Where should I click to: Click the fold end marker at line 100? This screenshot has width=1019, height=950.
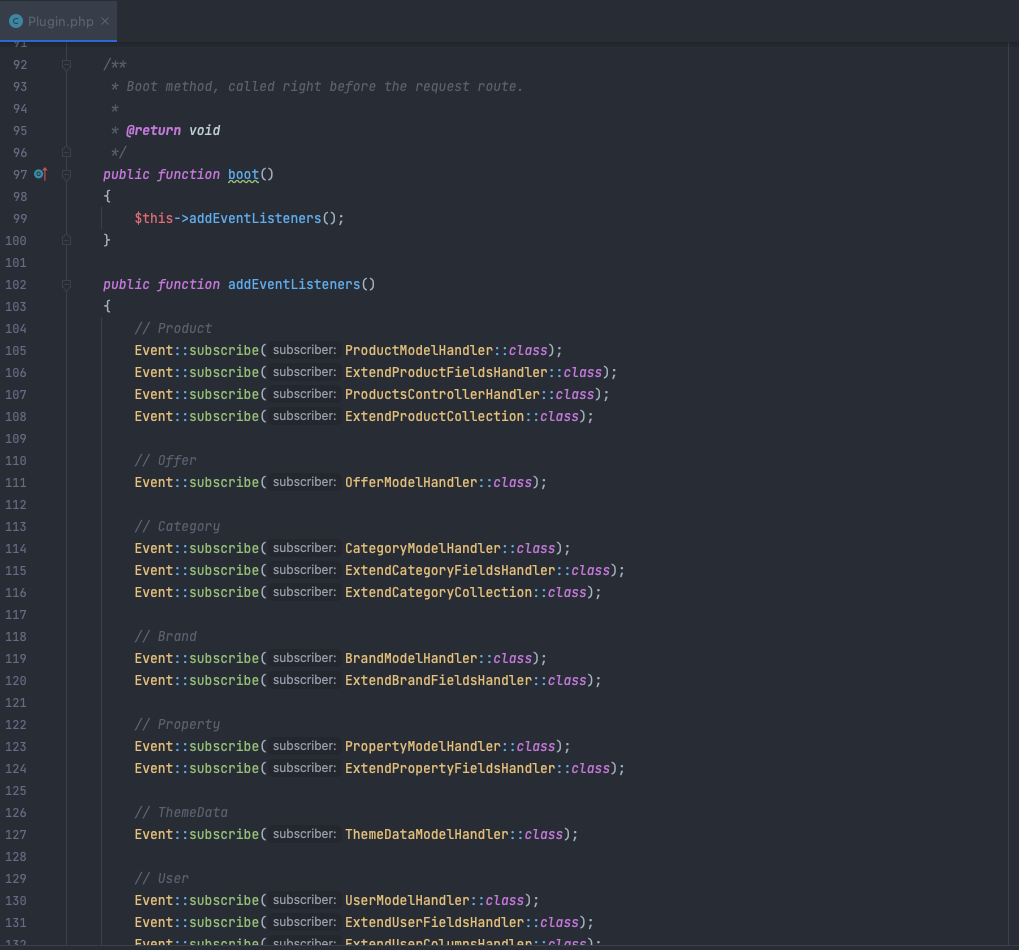point(66,241)
